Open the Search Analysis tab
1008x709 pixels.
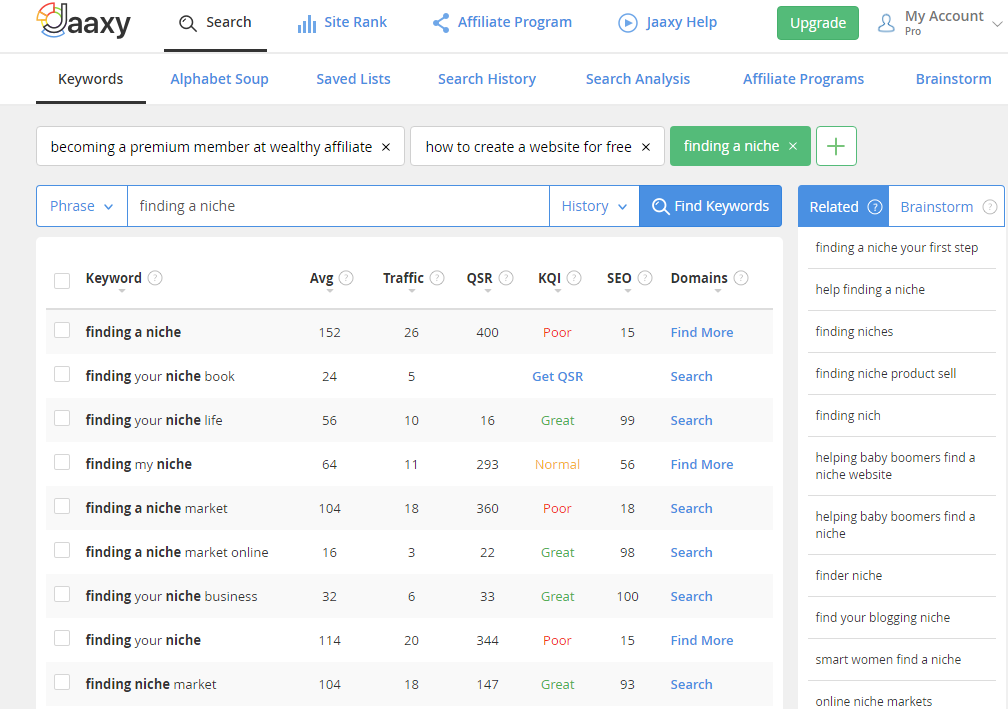638,79
